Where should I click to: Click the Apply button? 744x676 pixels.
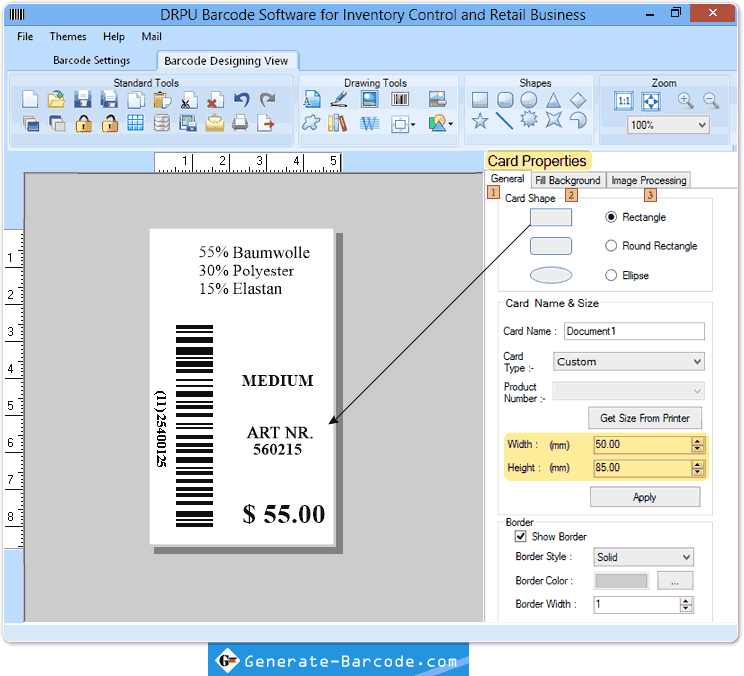(645, 497)
